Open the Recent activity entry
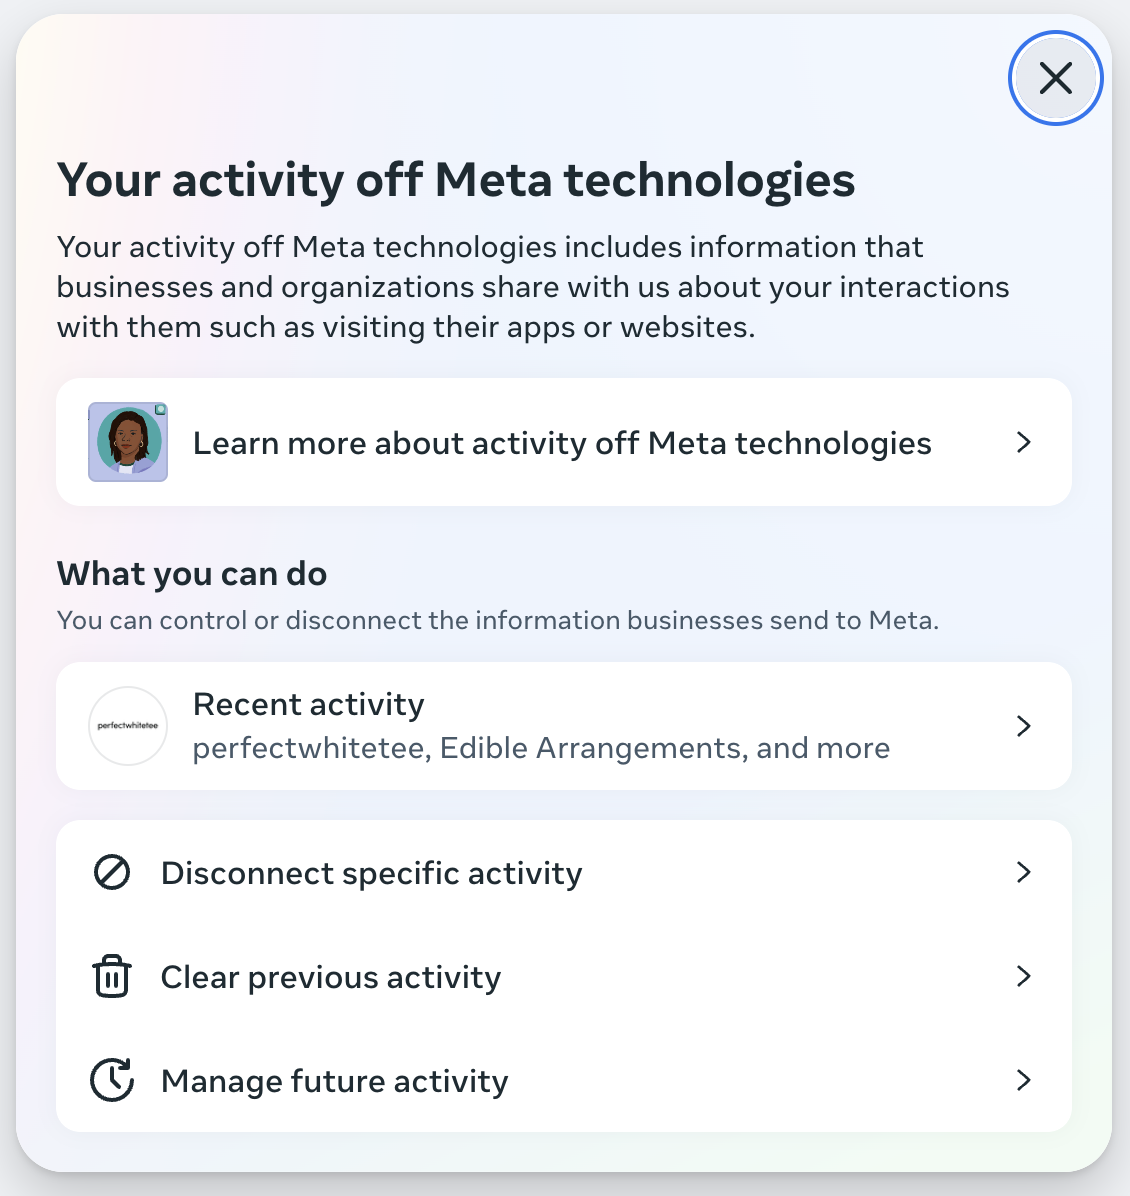1130x1196 pixels. [x=309, y=705]
